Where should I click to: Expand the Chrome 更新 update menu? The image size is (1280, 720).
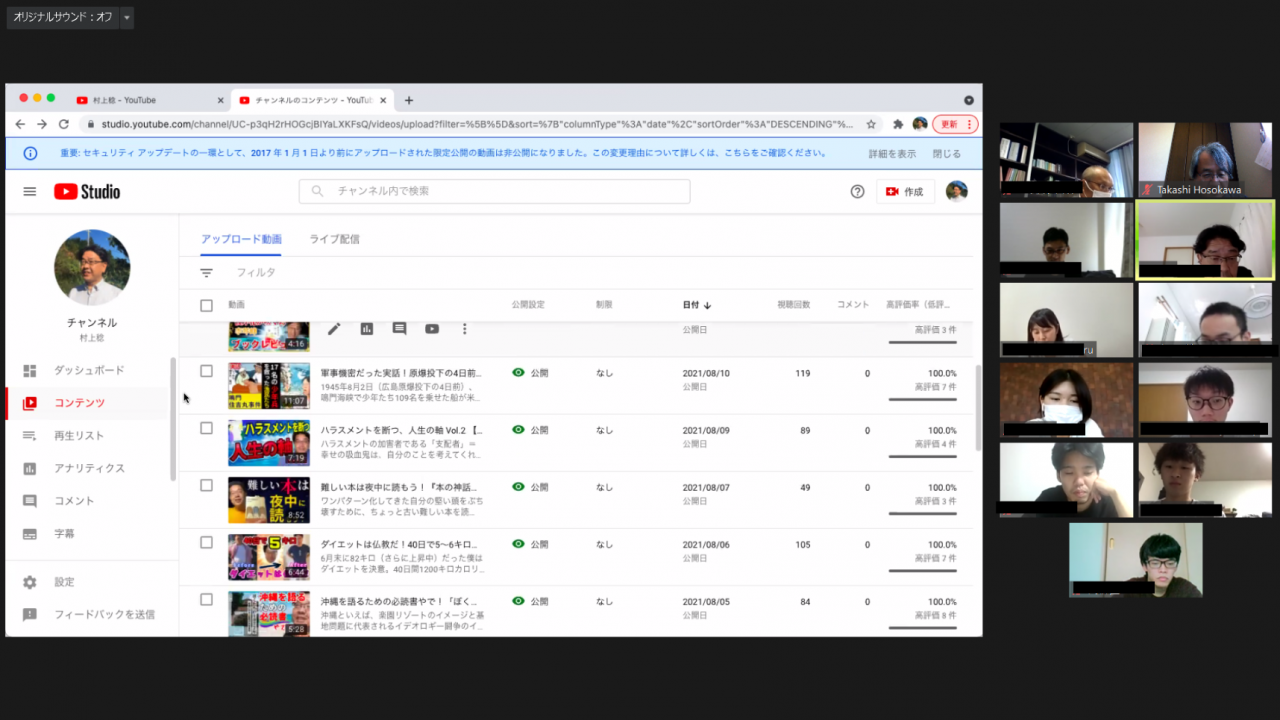(955, 124)
